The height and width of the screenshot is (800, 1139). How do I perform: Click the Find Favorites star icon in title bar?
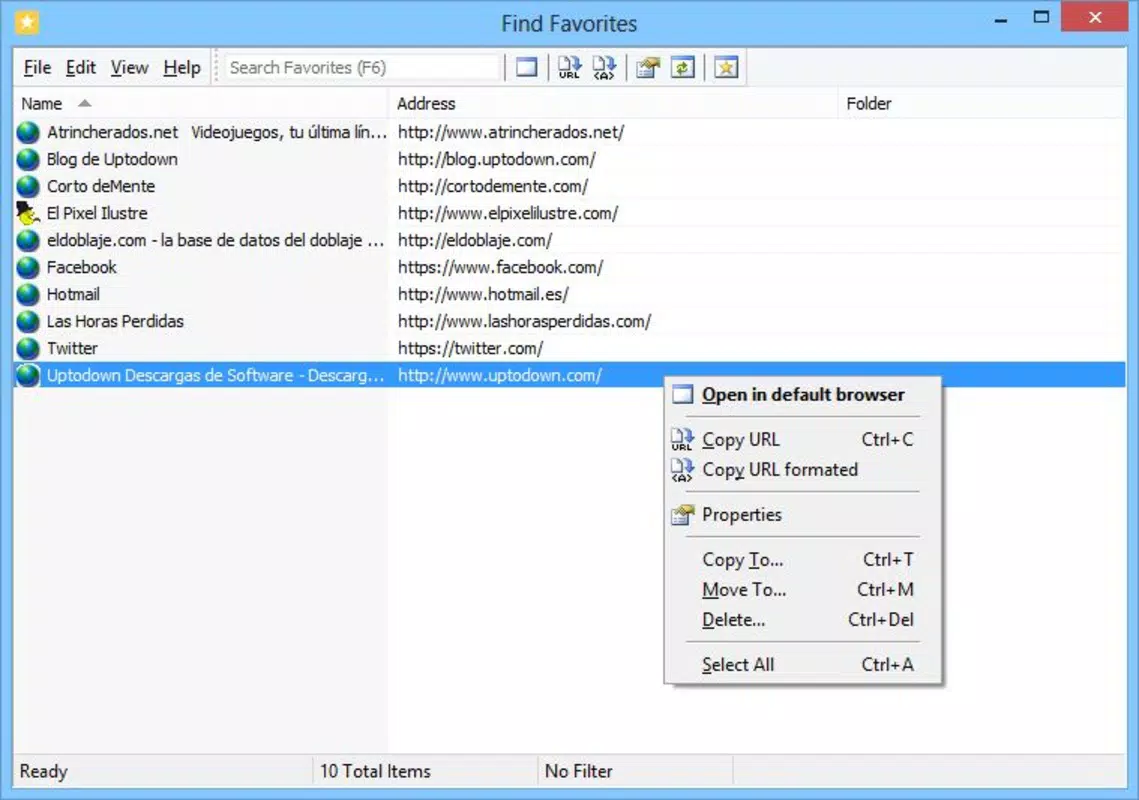coord(27,23)
